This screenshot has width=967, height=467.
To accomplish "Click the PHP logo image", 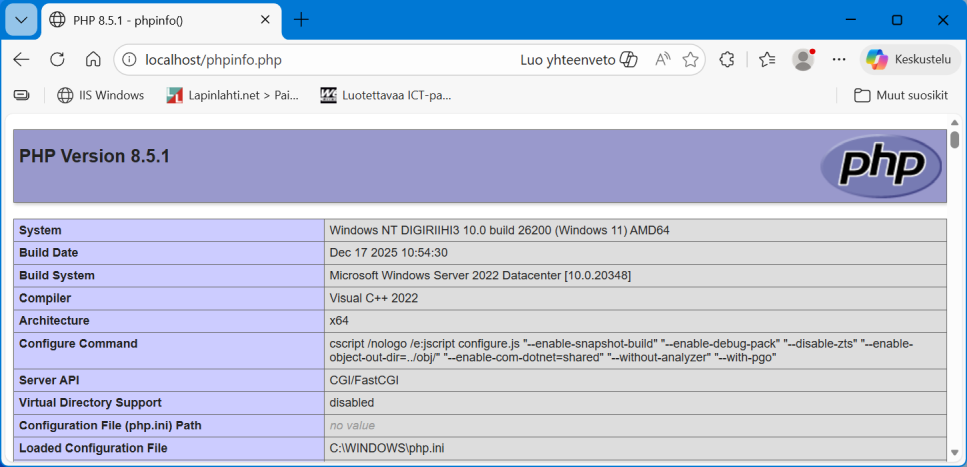I will click(881, 166).
